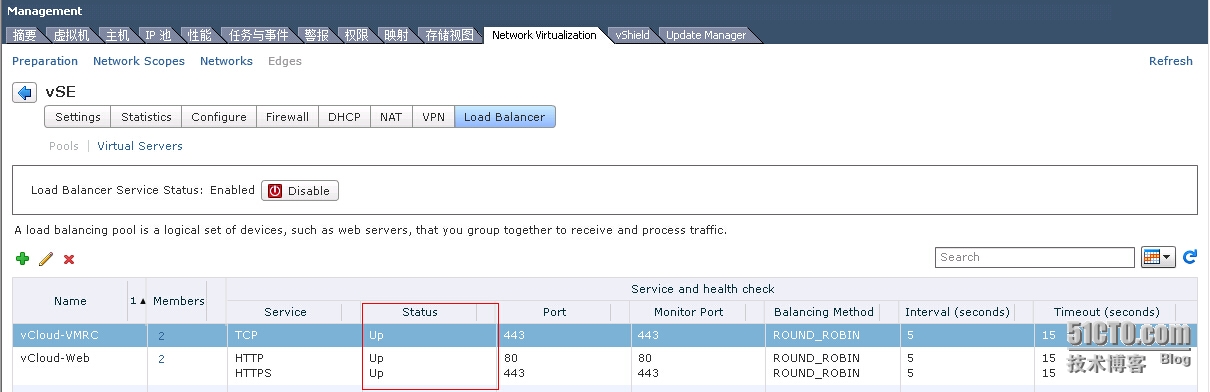The height and width of the screenshot is (392, 1210).
Task: Click the TCP service cell
Action: click(247, 335)
